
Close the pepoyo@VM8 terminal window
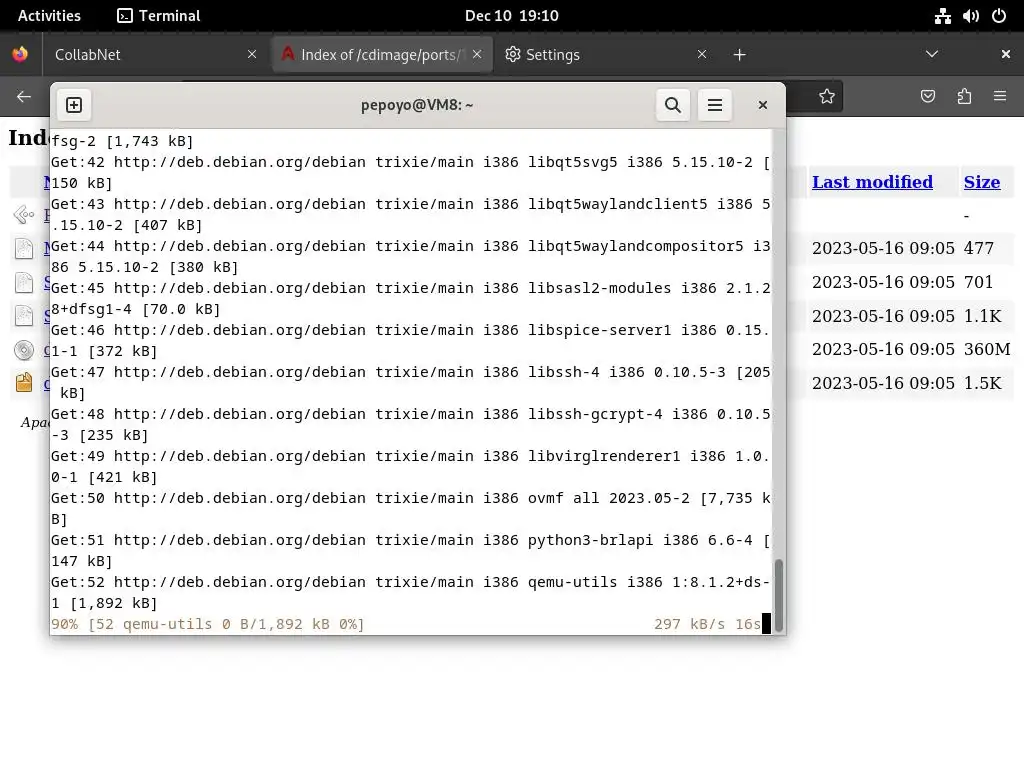point(762,104)
